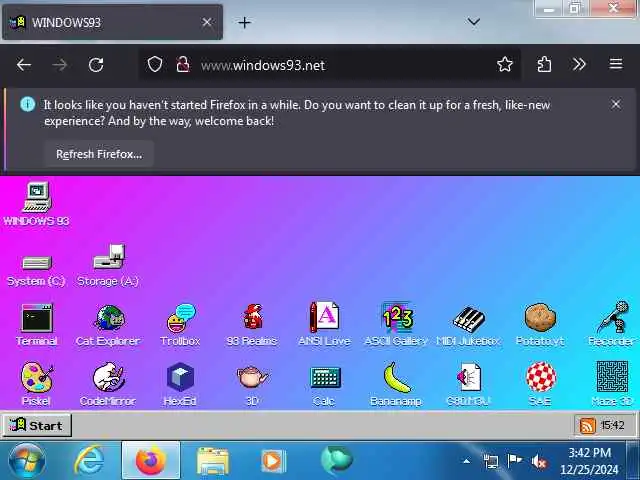Open the Action Center flag icon
640x480 pixels.
coord(514,461)
